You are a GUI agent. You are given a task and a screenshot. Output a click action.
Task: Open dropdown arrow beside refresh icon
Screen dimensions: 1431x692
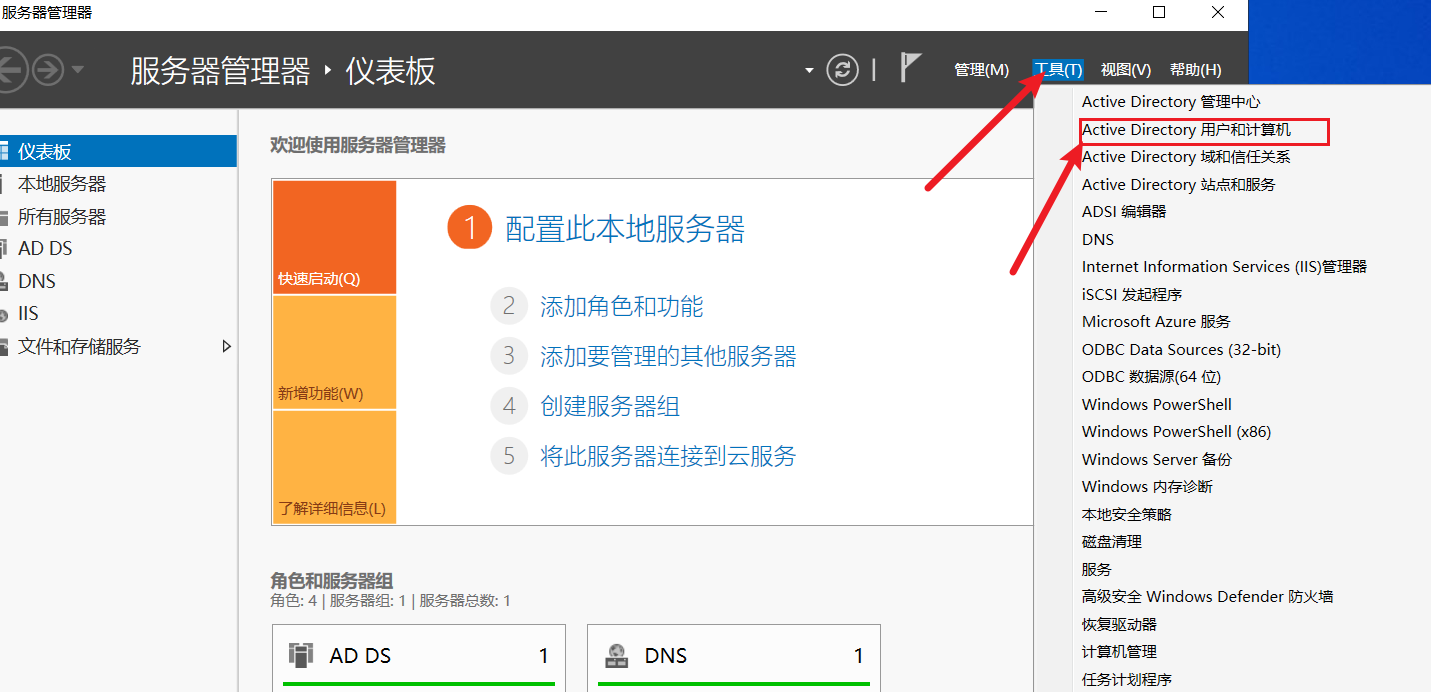click(809, 70)
